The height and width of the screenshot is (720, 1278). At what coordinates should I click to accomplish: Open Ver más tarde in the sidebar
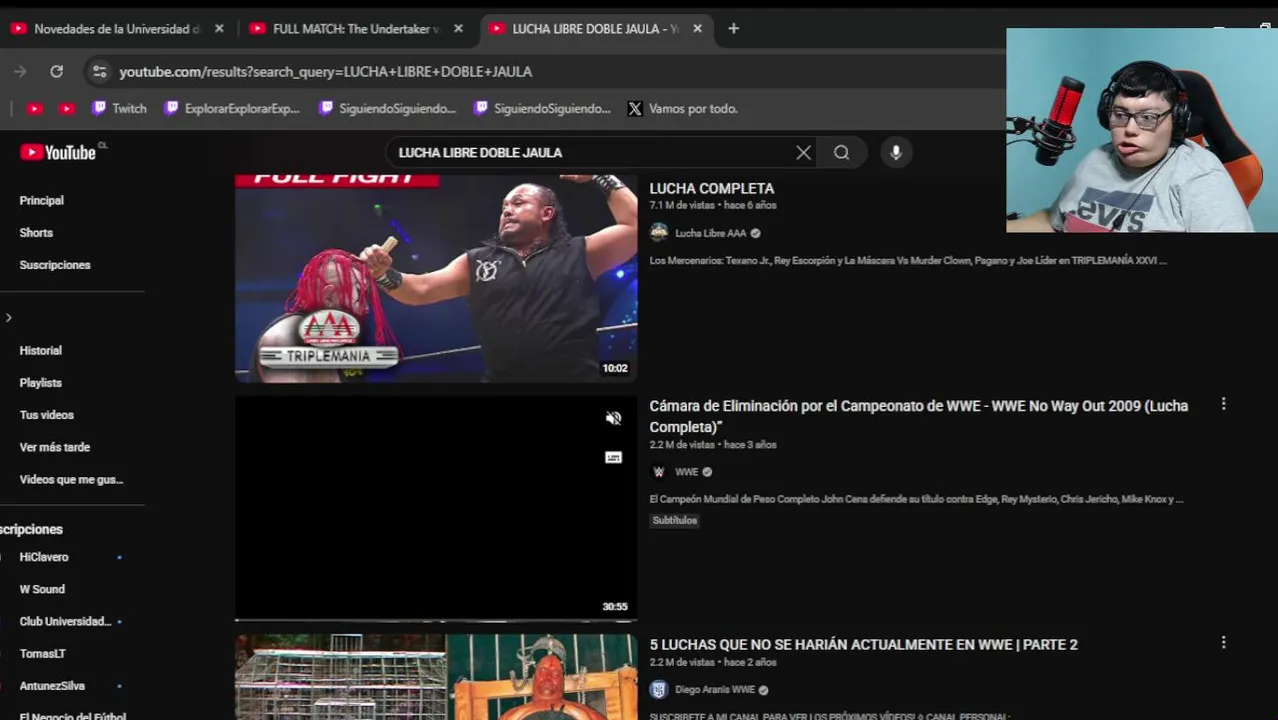pyautogui.click(x=55, y=446)
